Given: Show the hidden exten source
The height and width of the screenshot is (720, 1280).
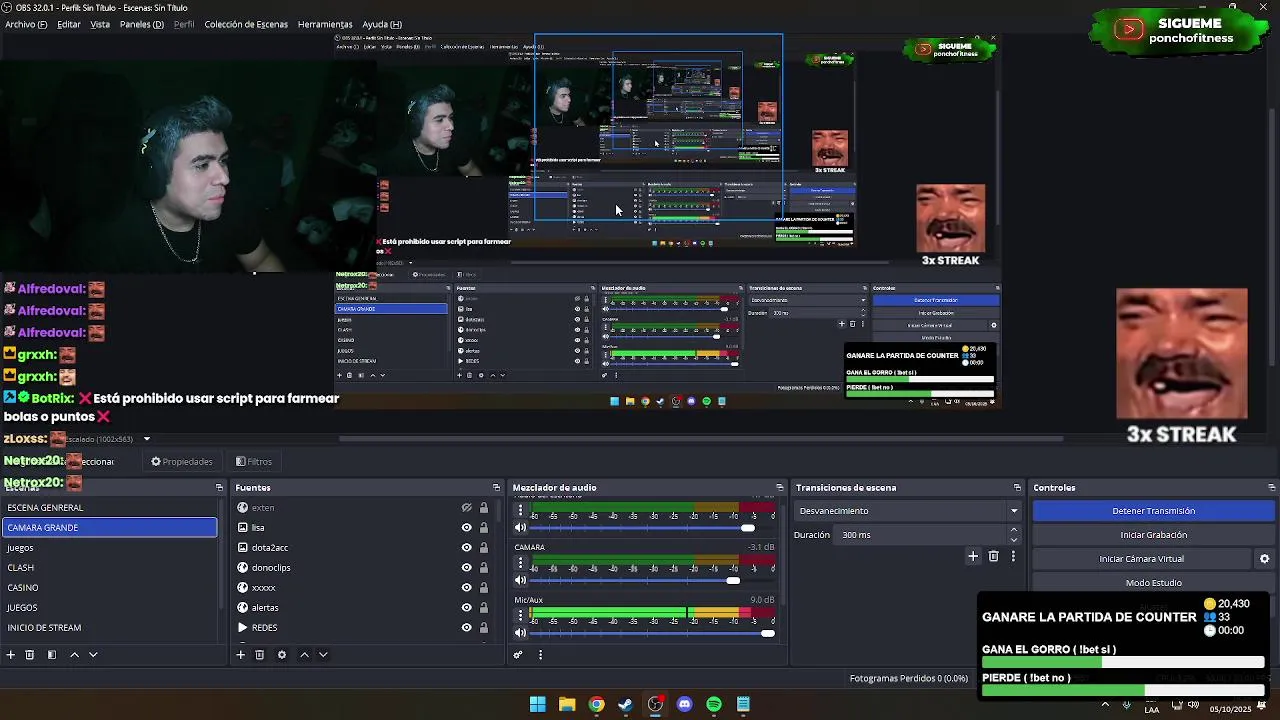Looking at the screenshot, I should click(466, 507).
